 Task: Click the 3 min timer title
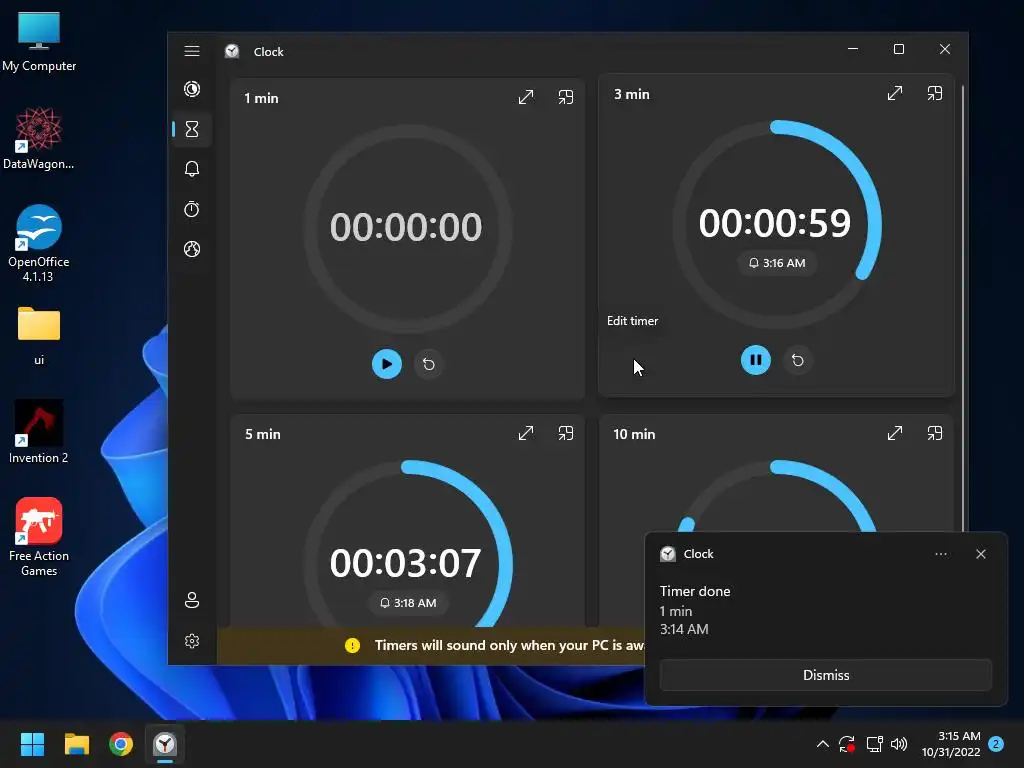(632, 94)
